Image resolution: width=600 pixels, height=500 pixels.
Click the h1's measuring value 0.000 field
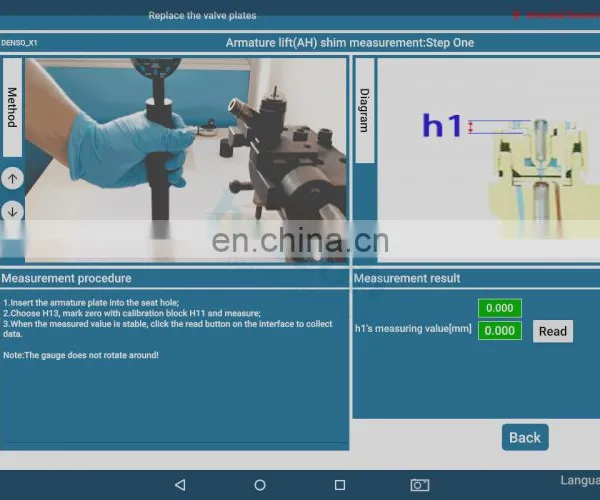point(499,331)
